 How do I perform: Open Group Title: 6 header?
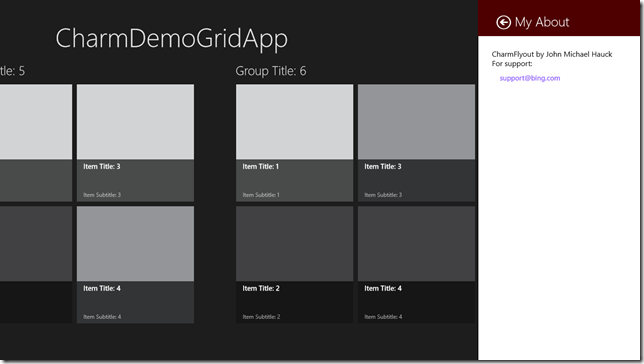tap(271, 71)
